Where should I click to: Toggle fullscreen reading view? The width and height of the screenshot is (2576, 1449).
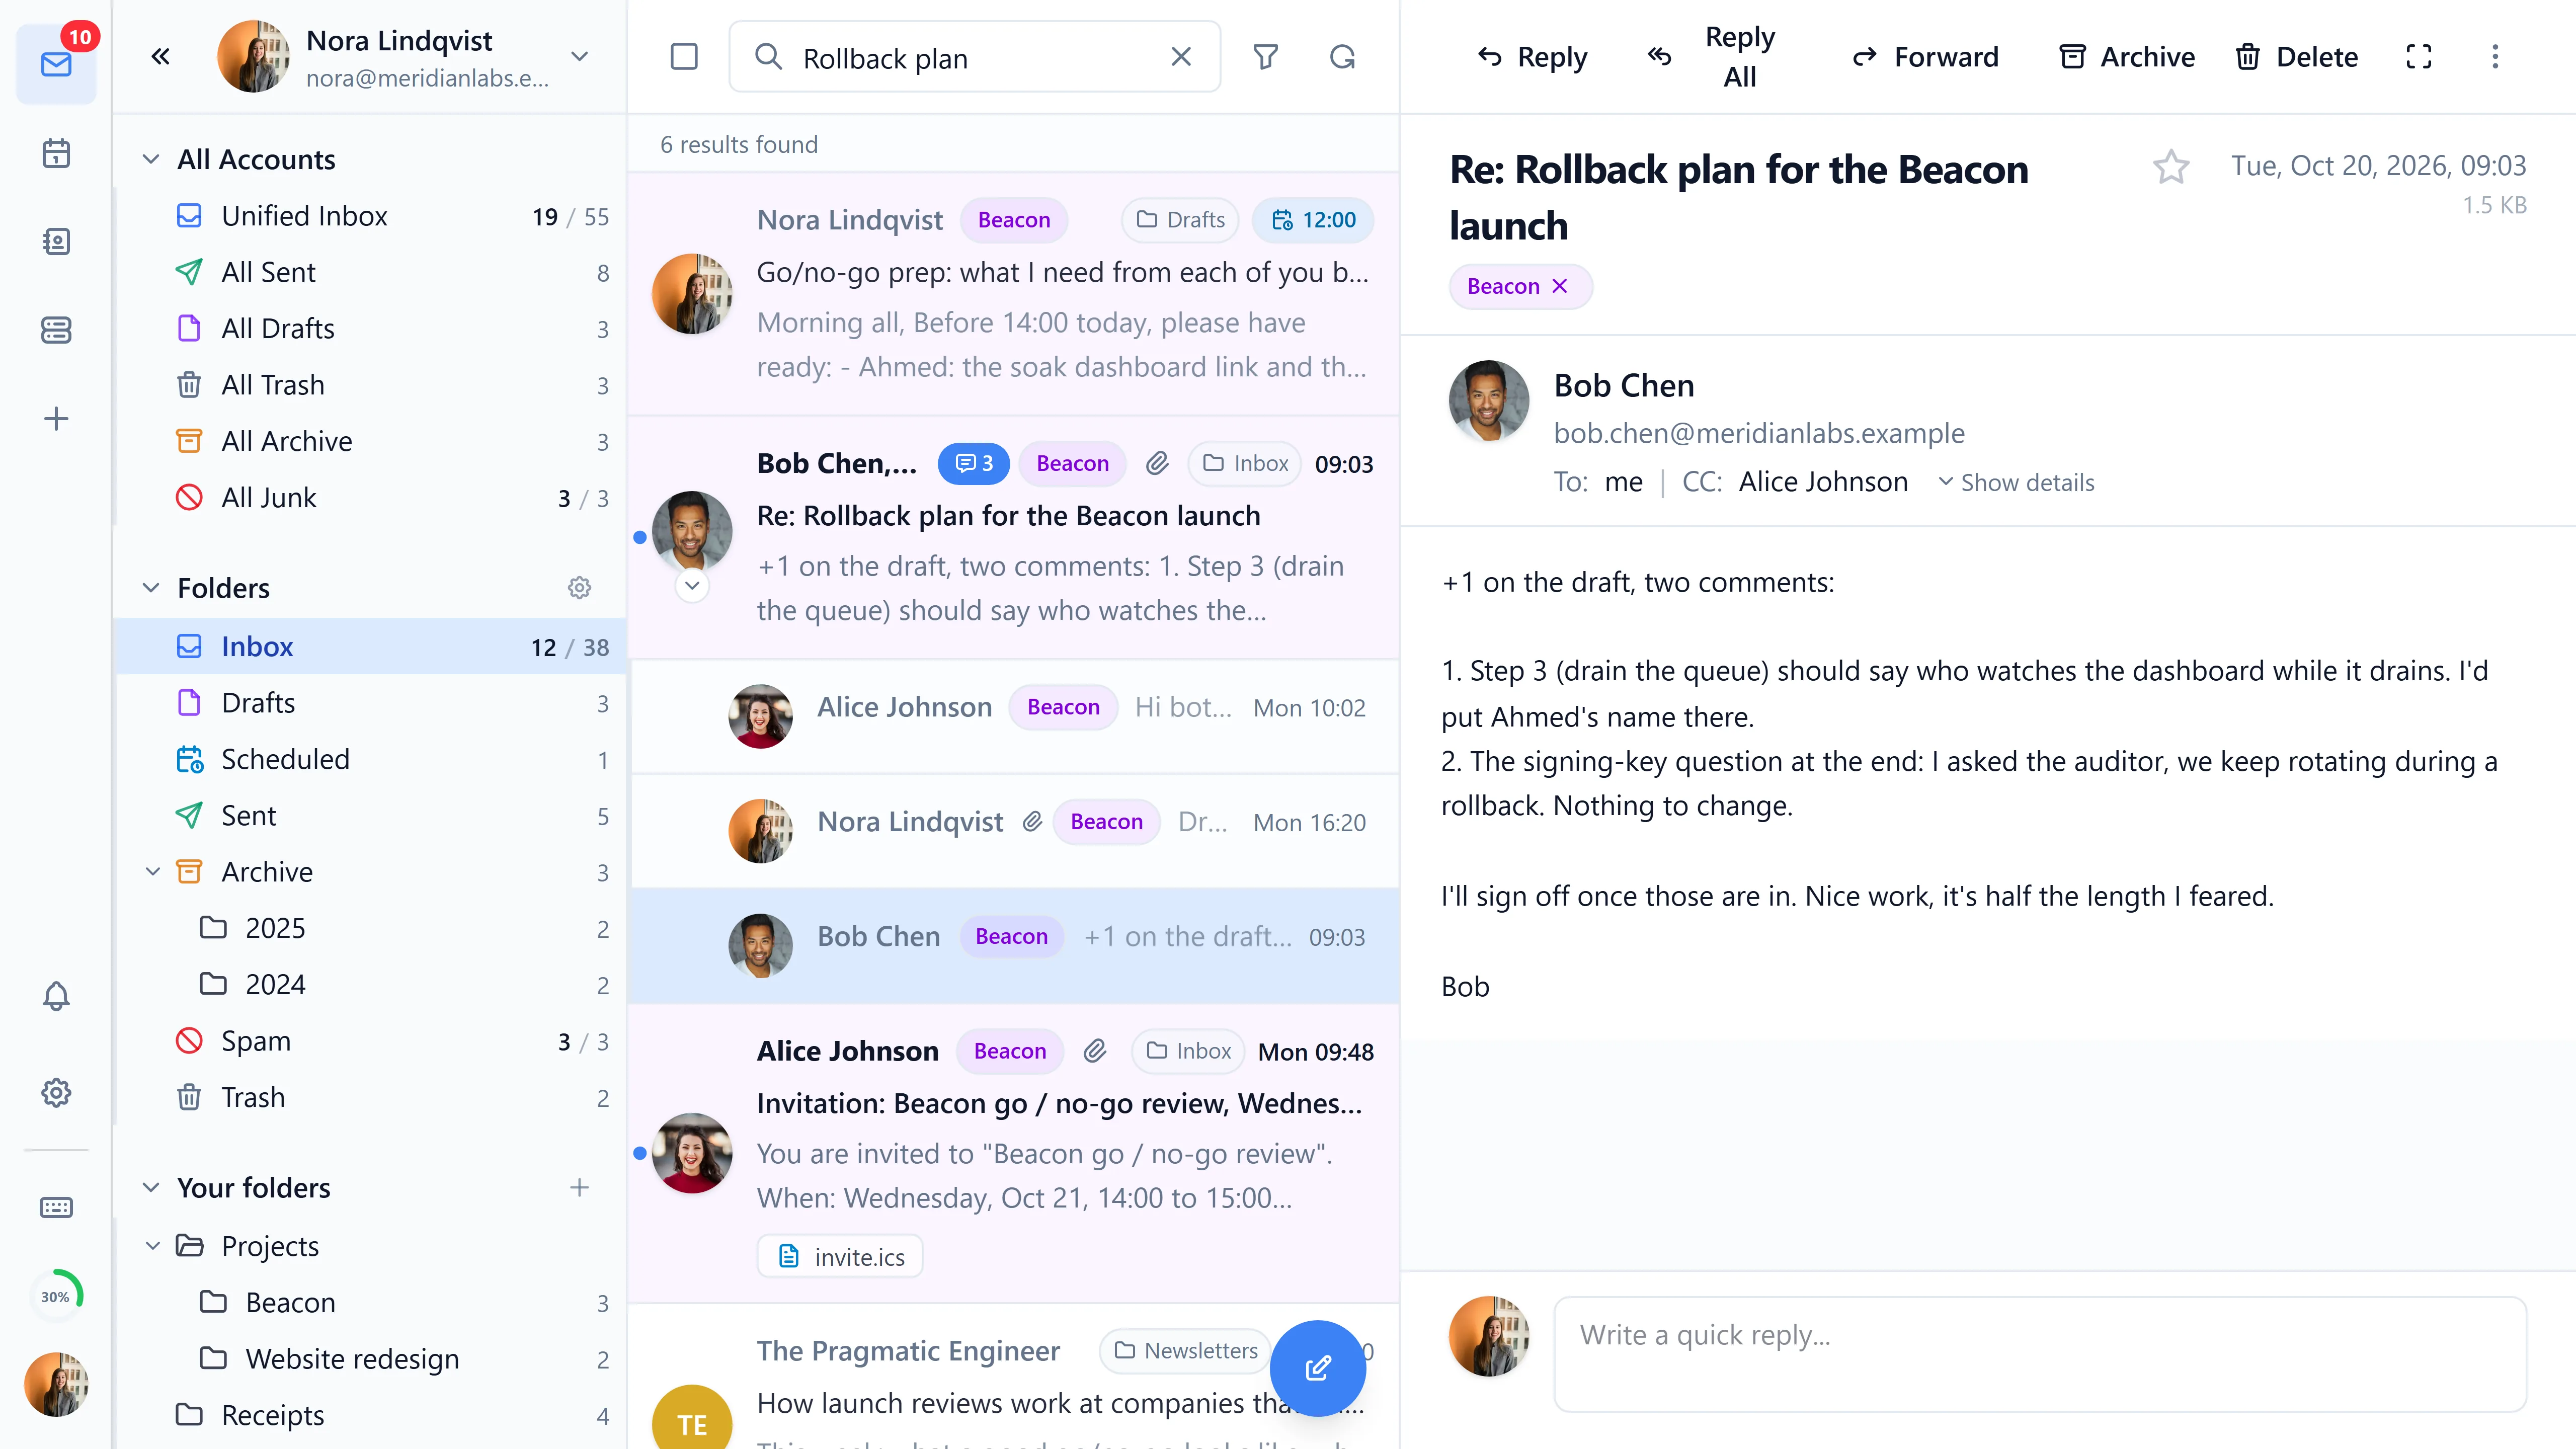(x=2419, y=57)
